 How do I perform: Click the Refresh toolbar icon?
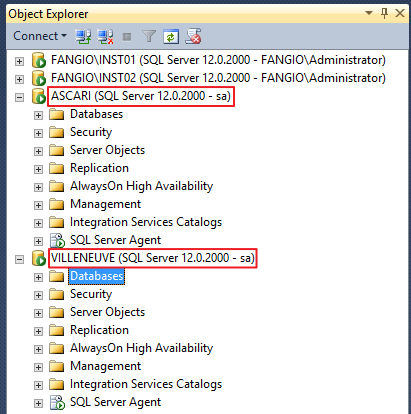(x=171, y=37)
